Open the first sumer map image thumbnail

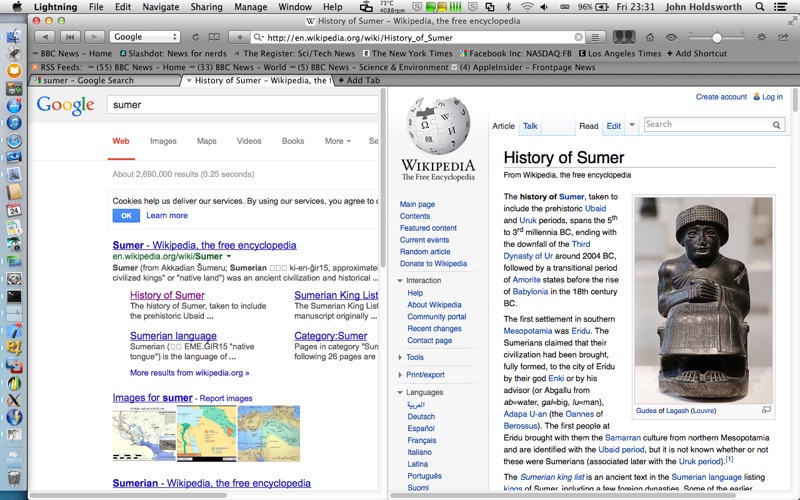click(144, 433)
